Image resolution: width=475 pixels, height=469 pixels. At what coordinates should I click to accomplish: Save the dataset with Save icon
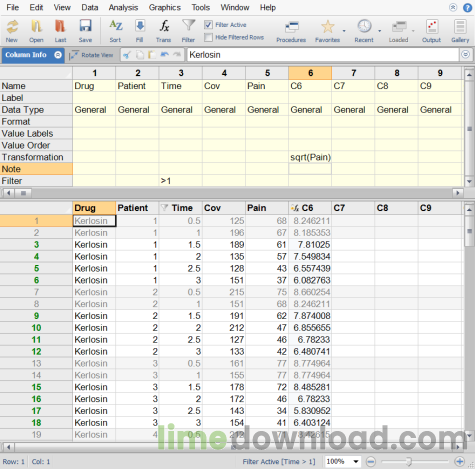coord(85,31)
